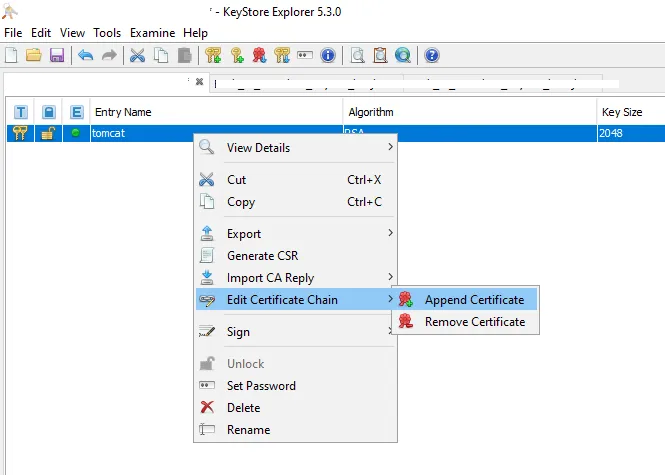Image resolution: width=665 pixels, height=475 pixels.
Task: Select Generate CSR in the context menu
Action: 296,256
